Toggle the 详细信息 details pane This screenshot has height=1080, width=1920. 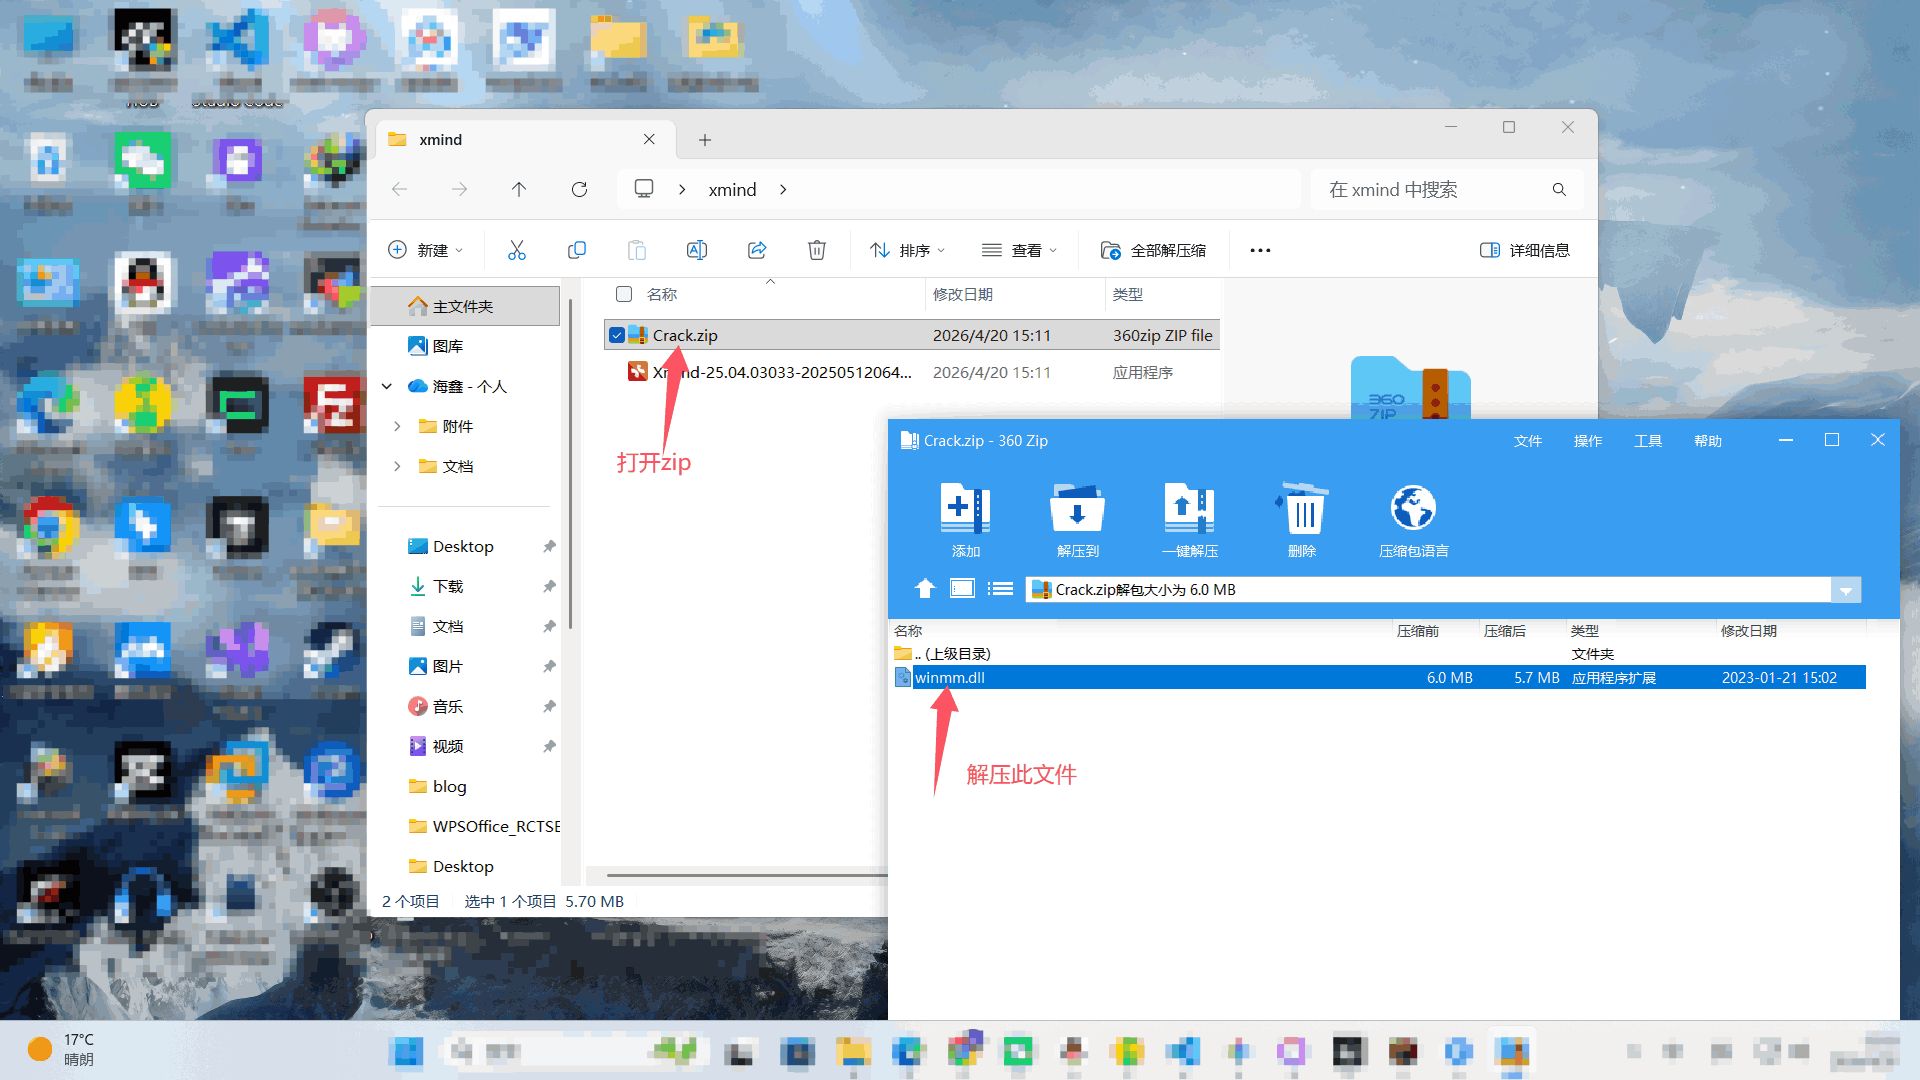tap(1525, 250)
